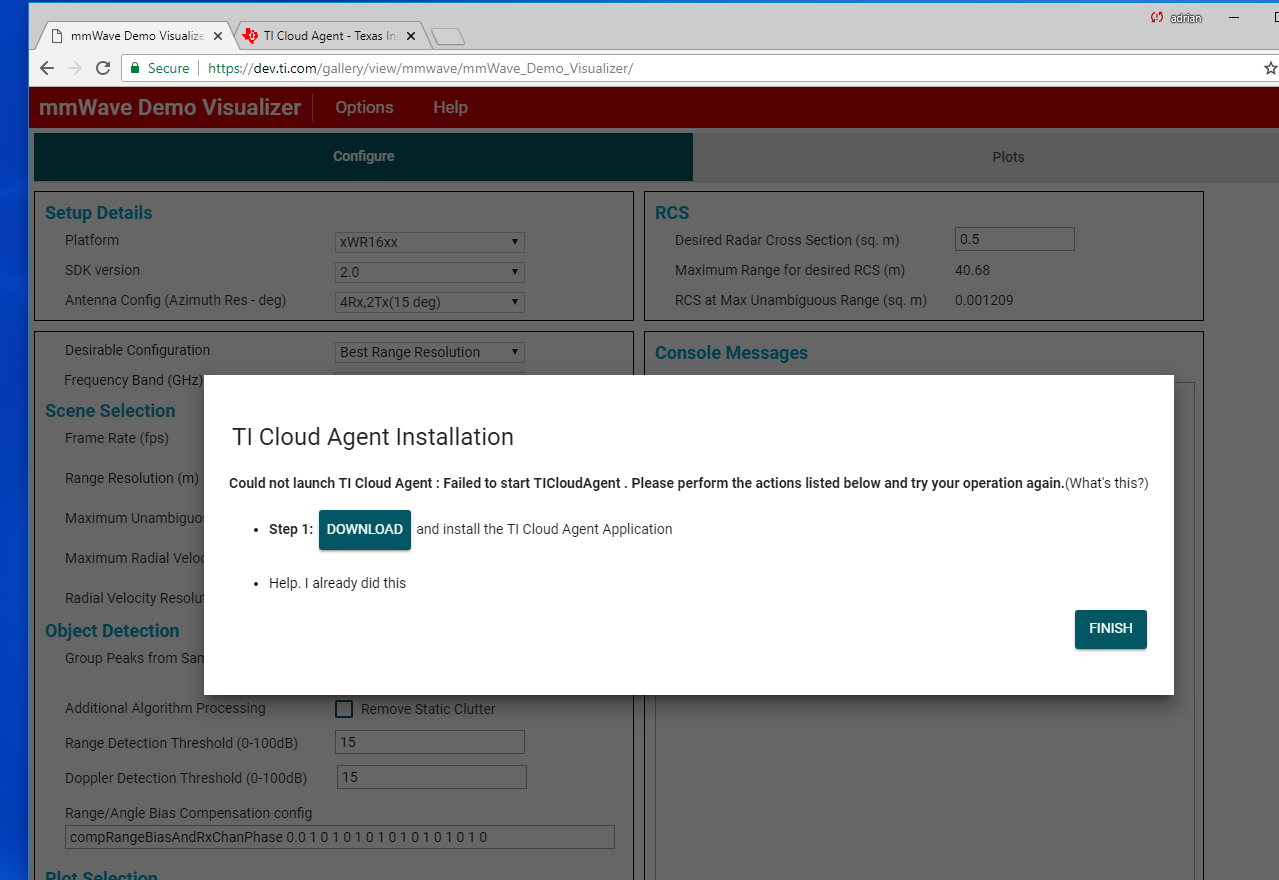Open the Antenna Config dropdown
Screen dimensions: 1279x880
(430, 302)
